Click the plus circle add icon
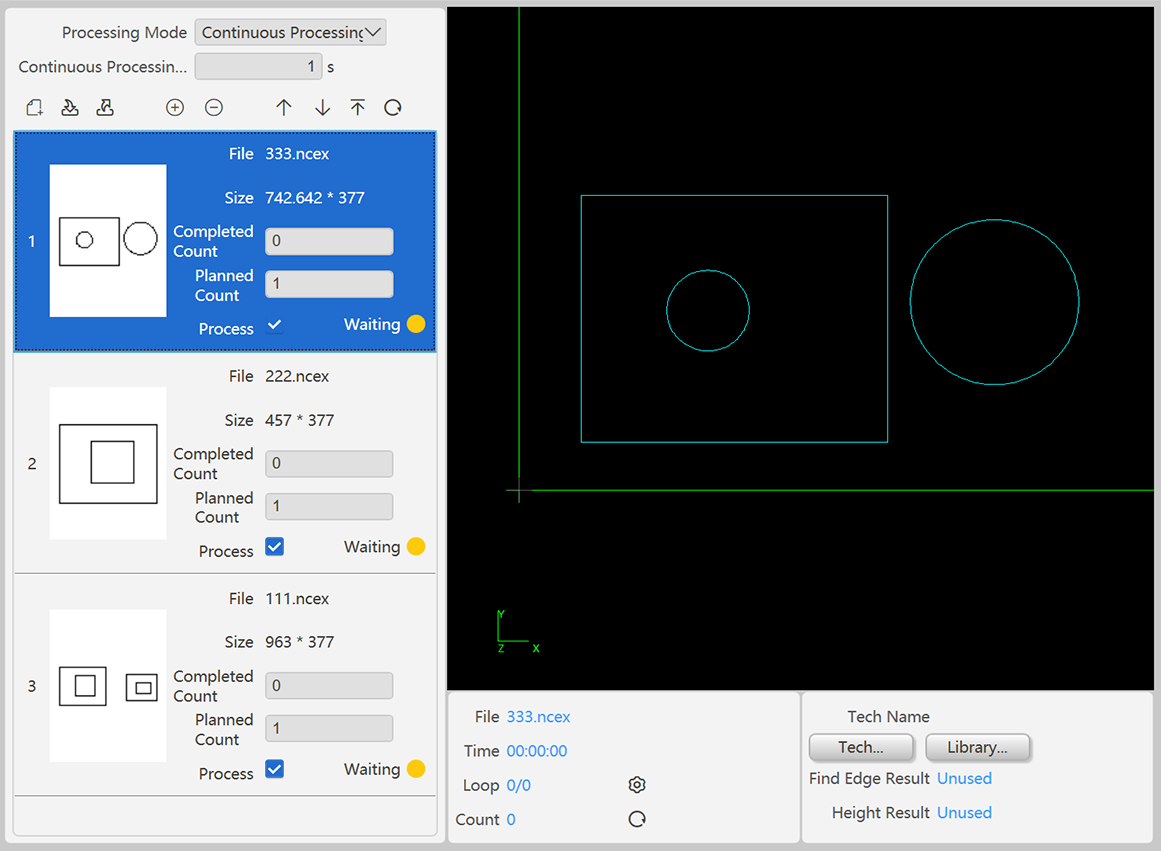Screen dimensions: 1161x851 pyautogui.click(x=175, y=108)
